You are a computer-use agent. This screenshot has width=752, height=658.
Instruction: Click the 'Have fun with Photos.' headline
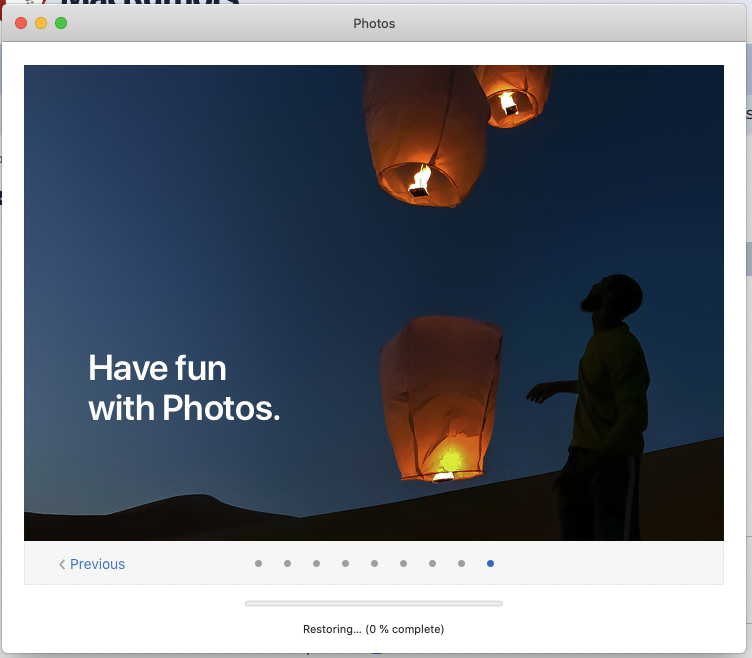[184, 388]
